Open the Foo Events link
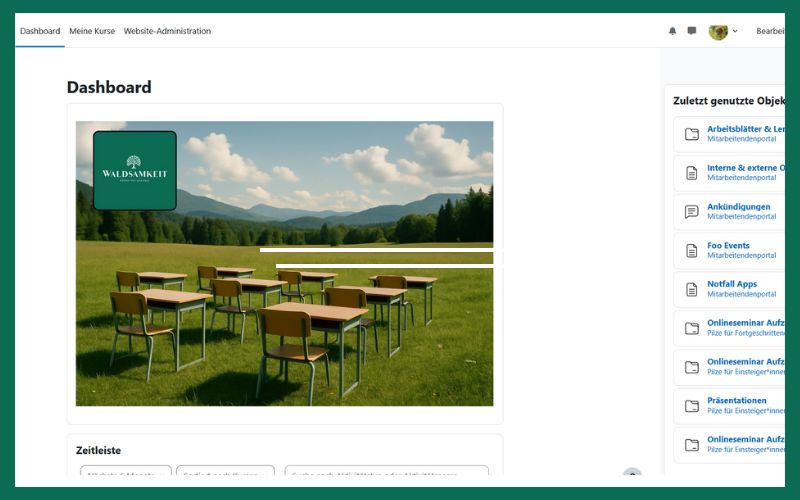The image size is (800, 500). pyautogui.click(x=728, y=245)
